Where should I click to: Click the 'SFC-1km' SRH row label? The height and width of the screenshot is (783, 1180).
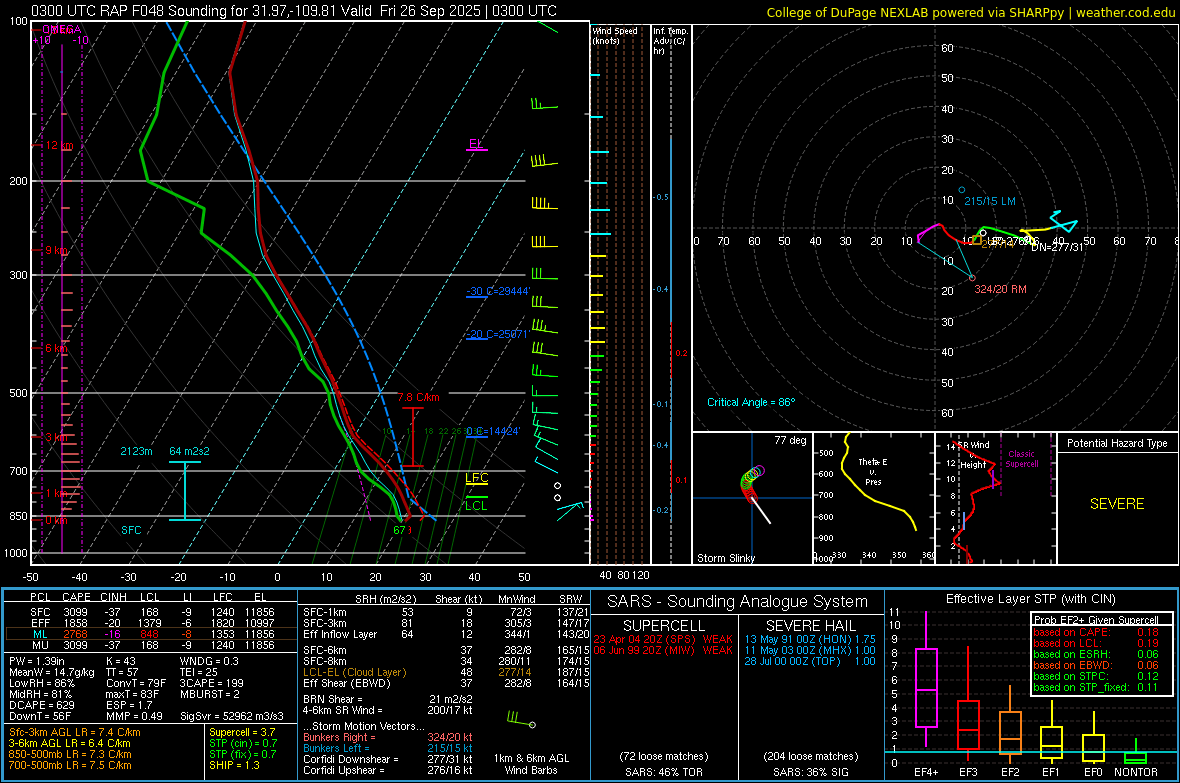[325, 612]
